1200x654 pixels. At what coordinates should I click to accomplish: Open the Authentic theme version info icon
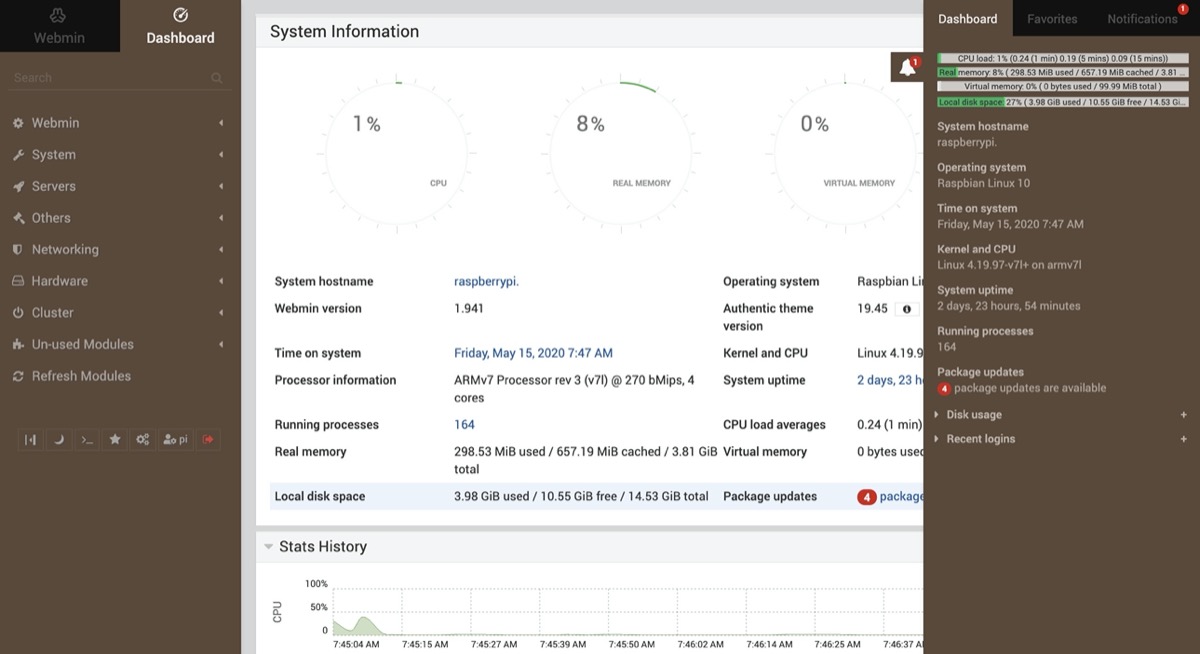point(907,309)
